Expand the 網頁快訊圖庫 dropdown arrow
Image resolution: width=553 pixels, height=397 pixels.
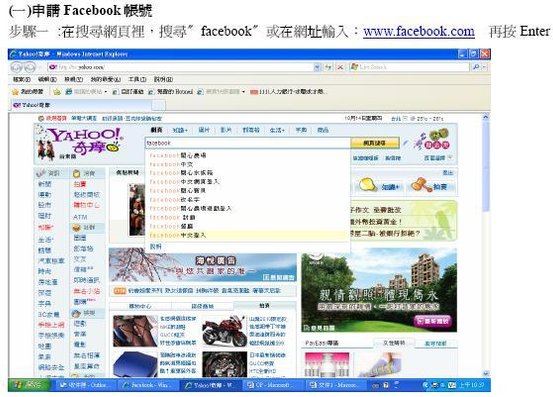(243, 92)
